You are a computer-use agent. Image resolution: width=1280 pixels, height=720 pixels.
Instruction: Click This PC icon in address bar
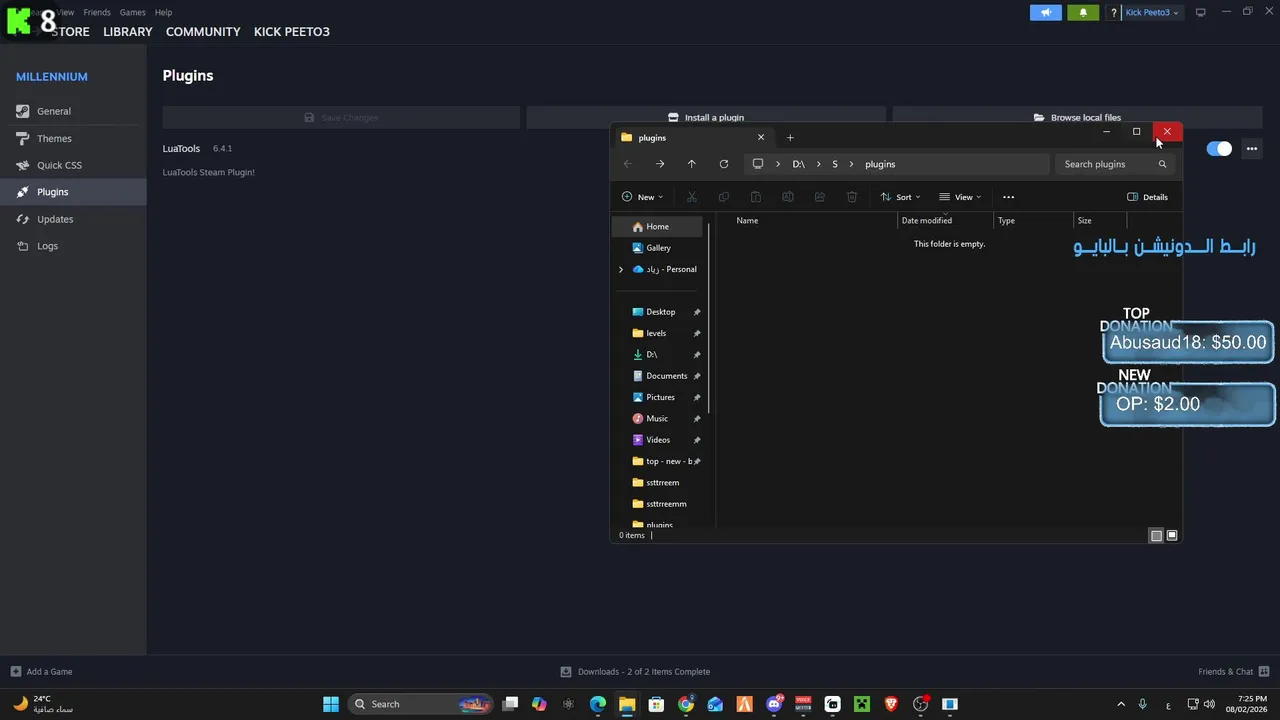point(758,164)
